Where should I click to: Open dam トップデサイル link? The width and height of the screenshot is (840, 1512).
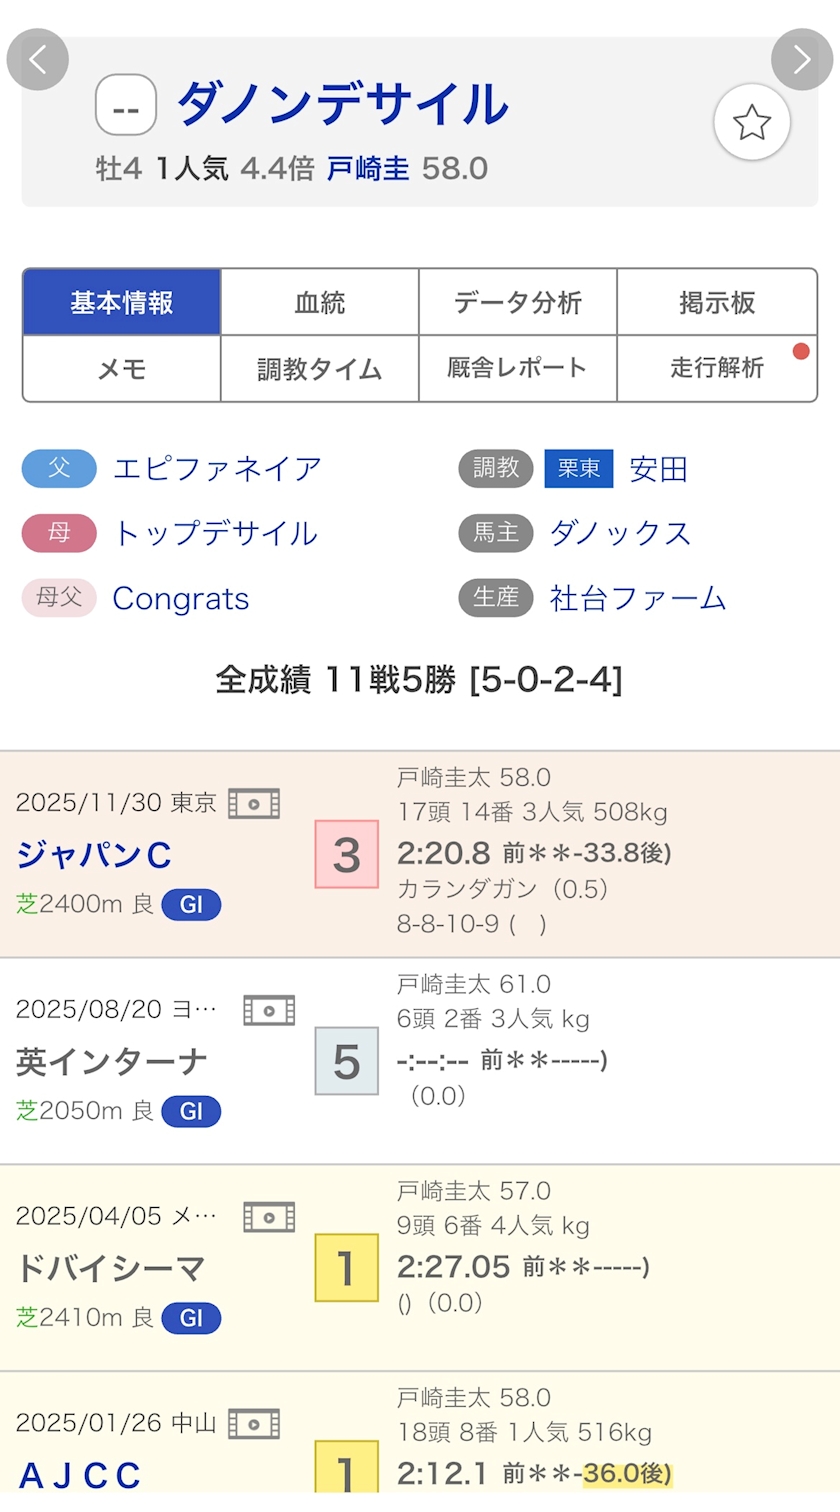[x=215, y=533]
